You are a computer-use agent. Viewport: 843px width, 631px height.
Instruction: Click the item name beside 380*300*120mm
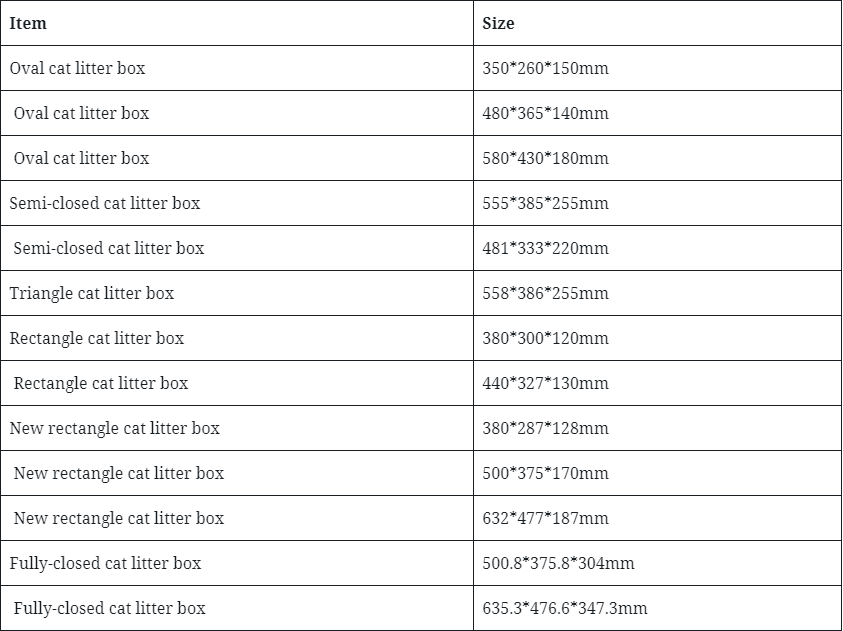97,338
